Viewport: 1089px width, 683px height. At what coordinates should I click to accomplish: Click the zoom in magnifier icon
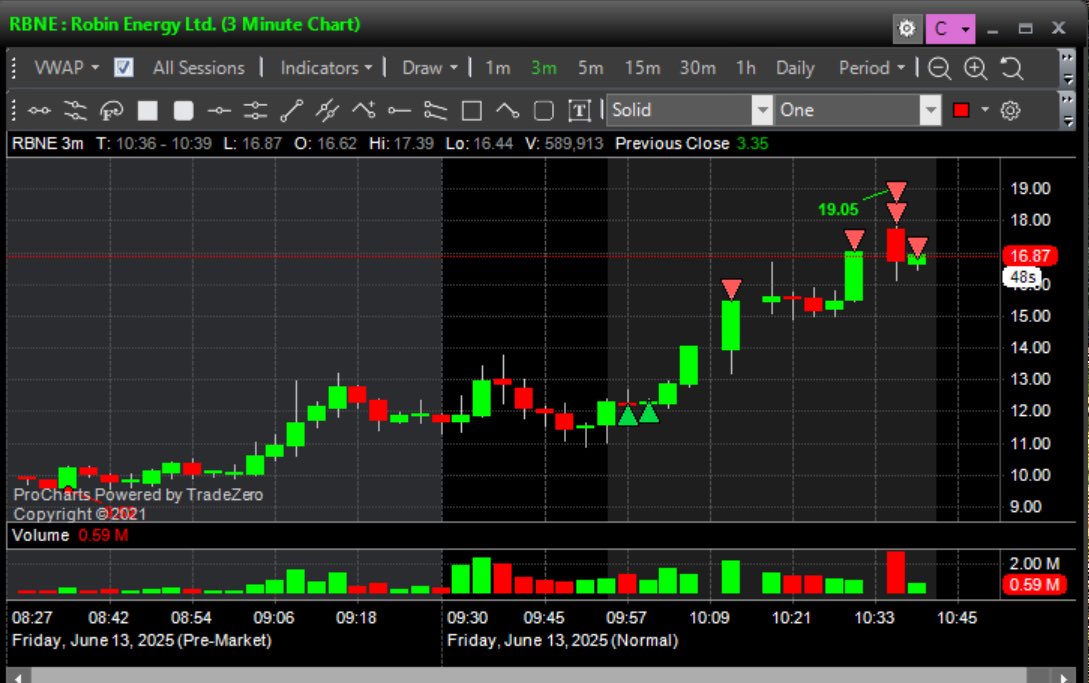pos(974,68)
